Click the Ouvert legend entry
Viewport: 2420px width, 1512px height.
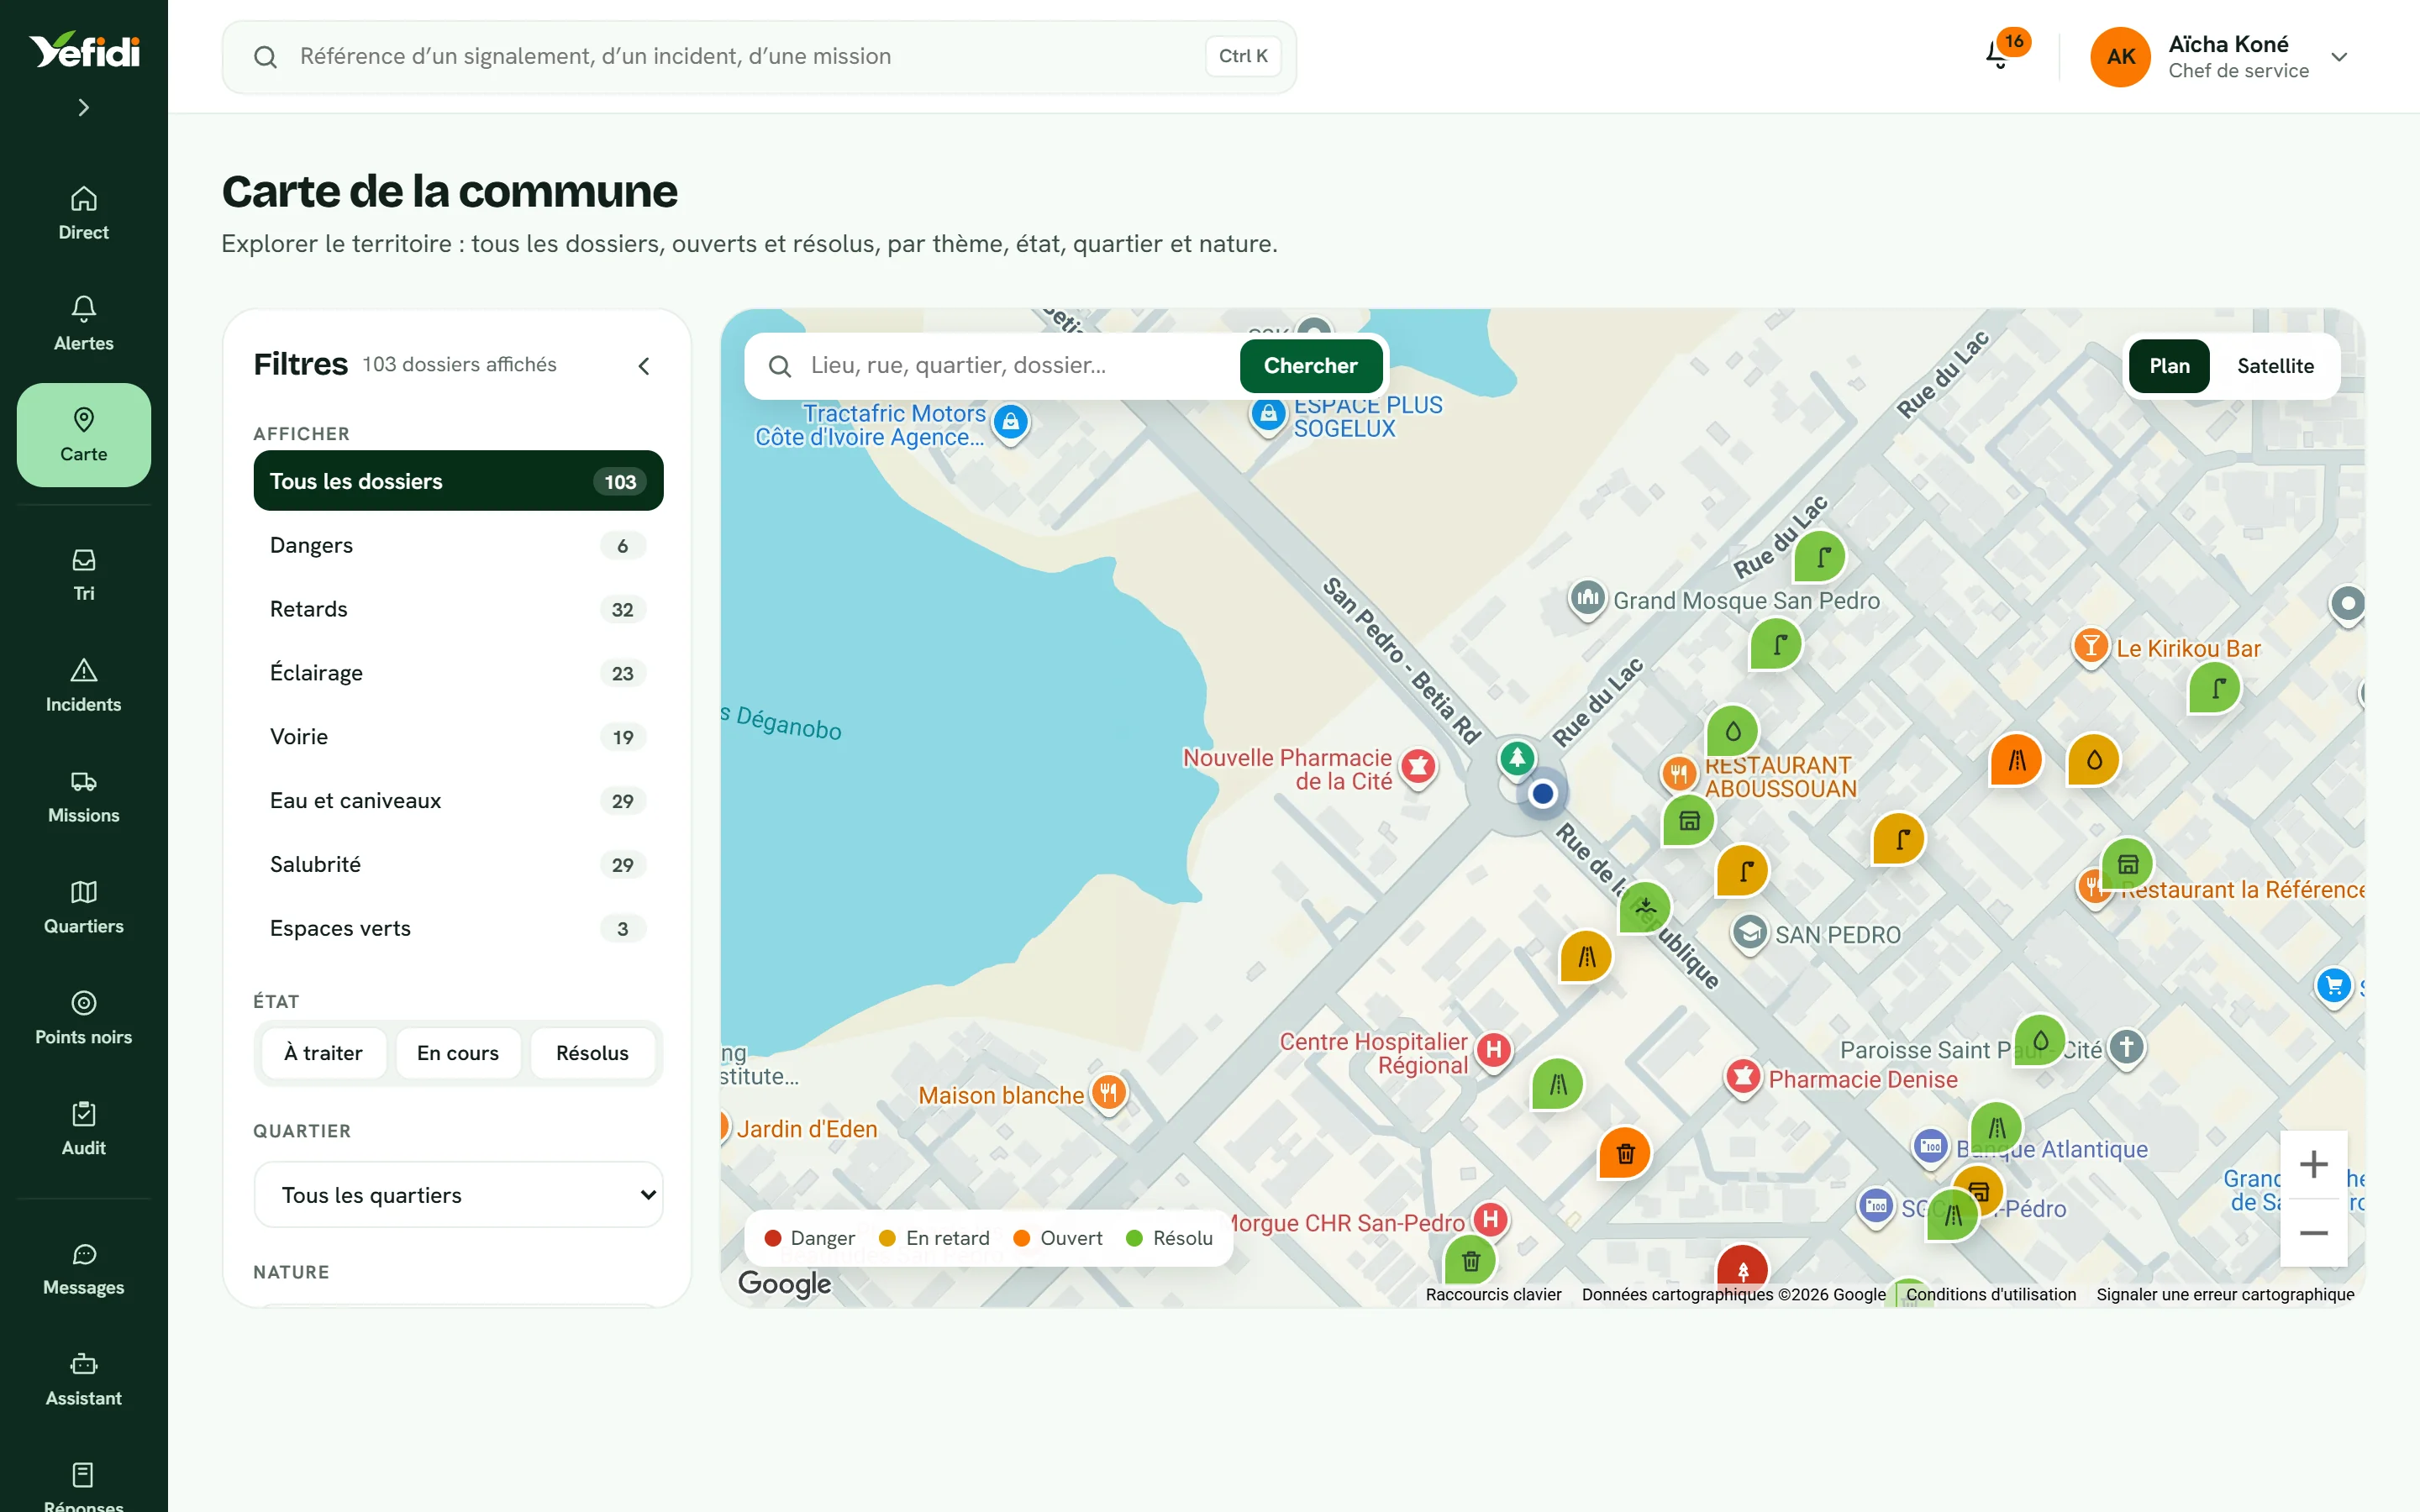point(1058,1238)
